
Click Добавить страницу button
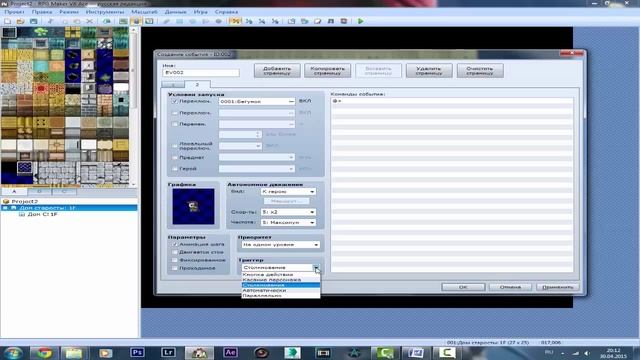pyautogui.click(x=277, y=71)
